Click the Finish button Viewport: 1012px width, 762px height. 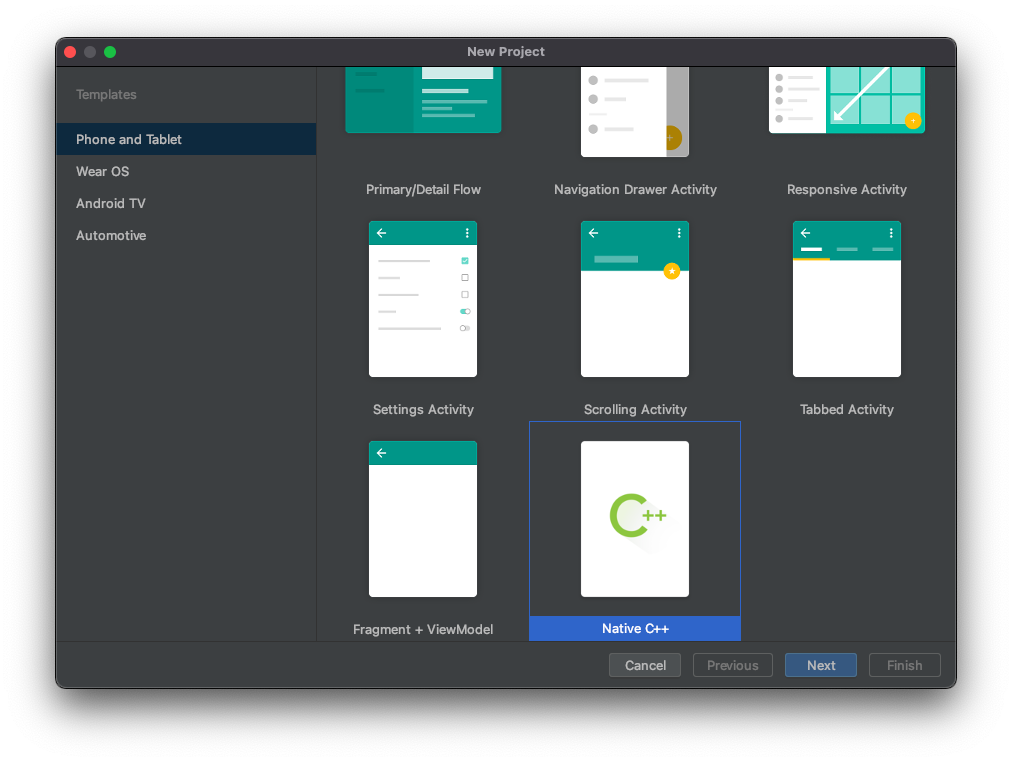[904, 665]
